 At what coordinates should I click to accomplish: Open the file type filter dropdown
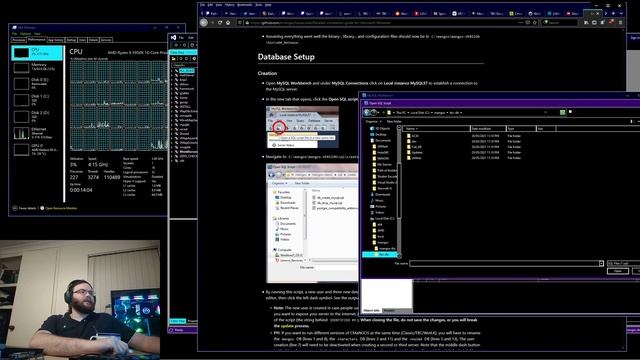coord(623,264)
